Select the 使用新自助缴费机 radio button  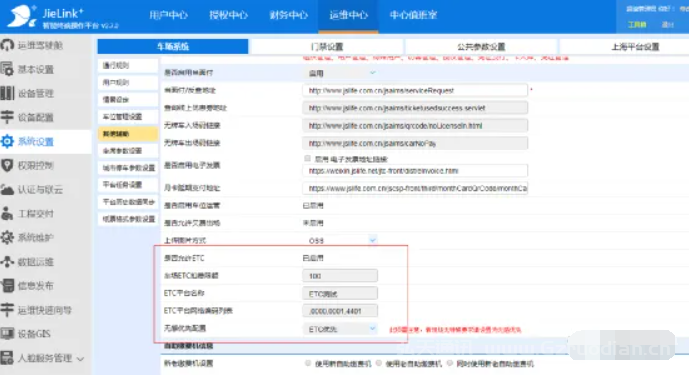pyautogui.click(x=308, y=363)
